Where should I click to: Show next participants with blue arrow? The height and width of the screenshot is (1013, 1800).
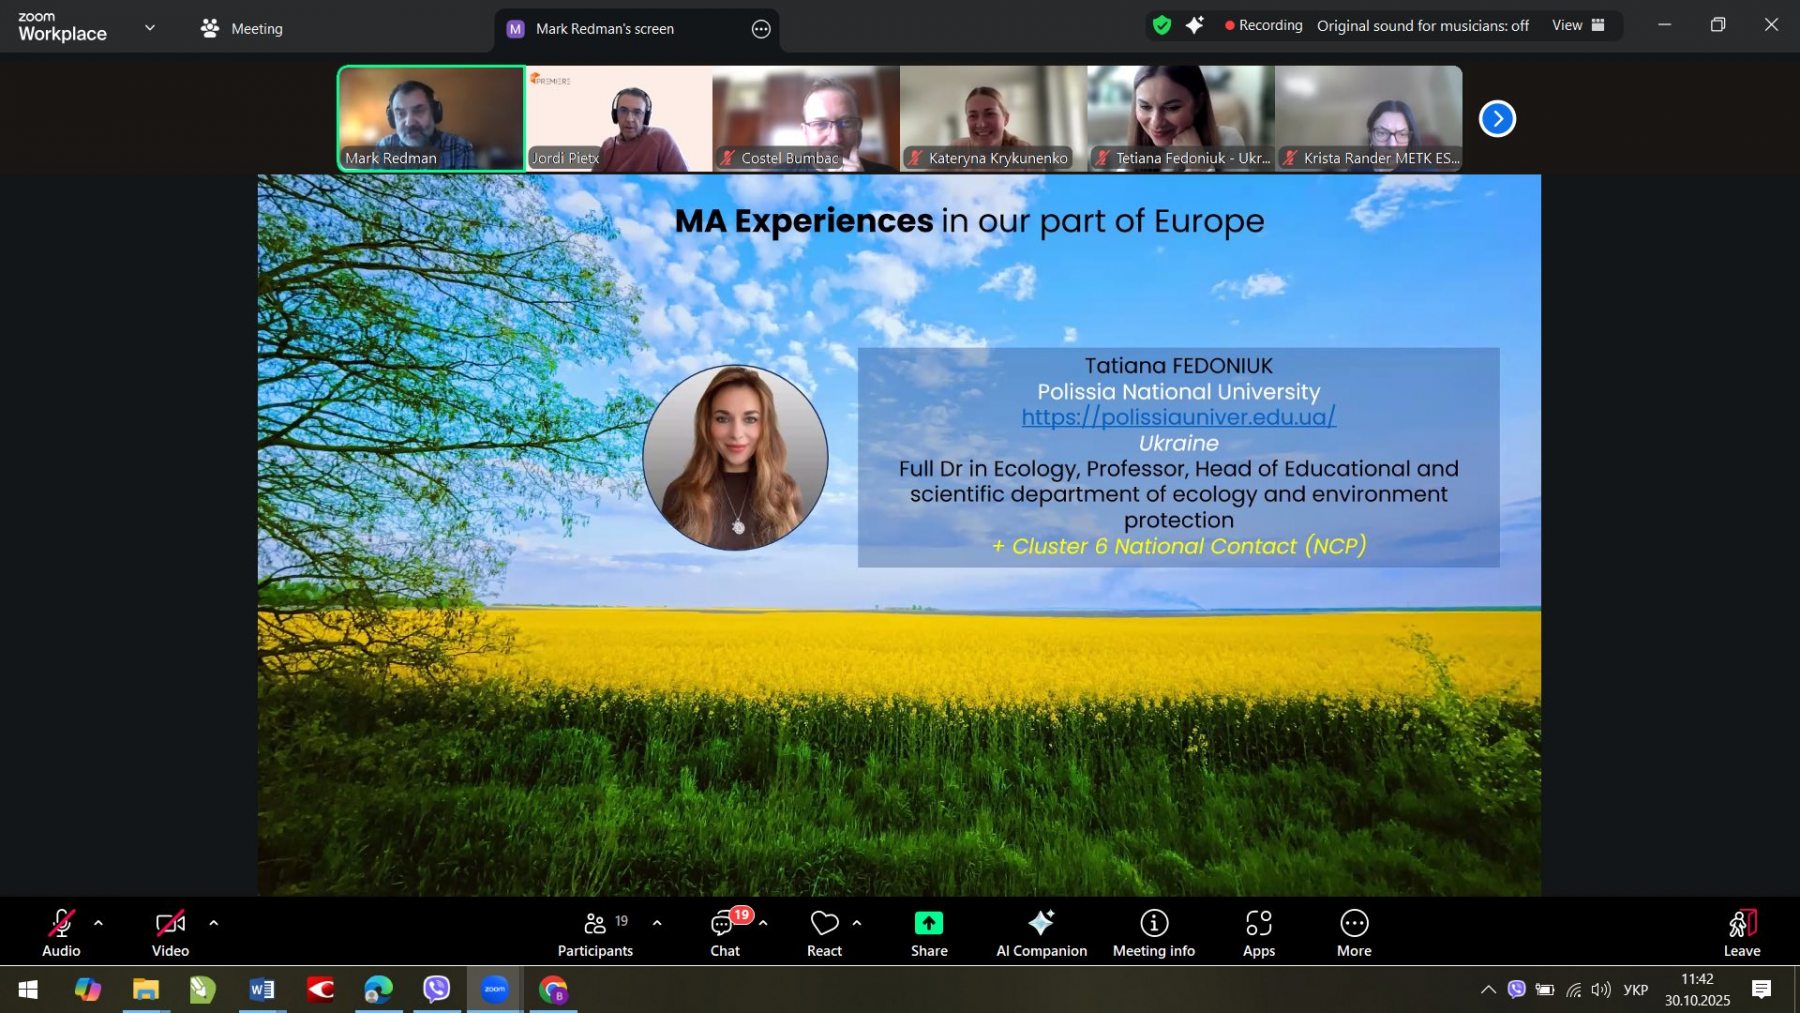point(1497,119)
